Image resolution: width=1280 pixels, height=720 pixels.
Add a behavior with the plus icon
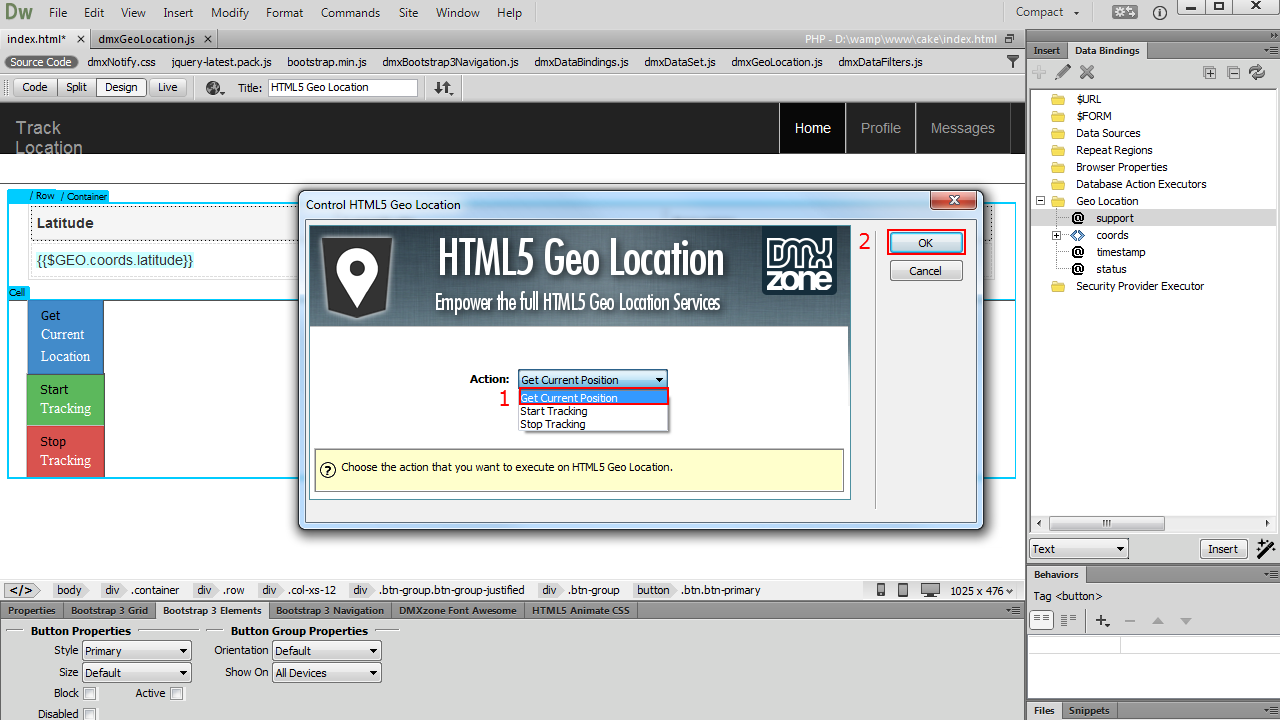(1103, 621)
